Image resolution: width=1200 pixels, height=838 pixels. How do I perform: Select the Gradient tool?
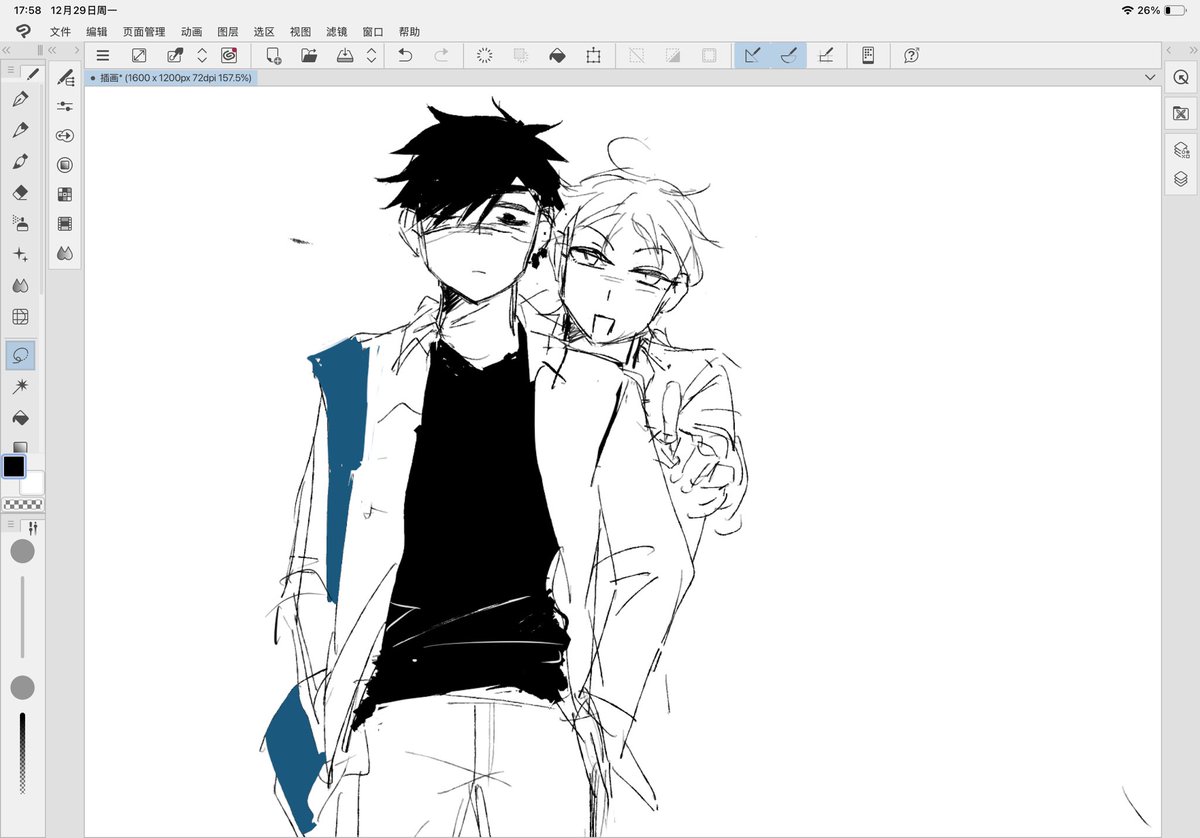click(x=21, y=447)
